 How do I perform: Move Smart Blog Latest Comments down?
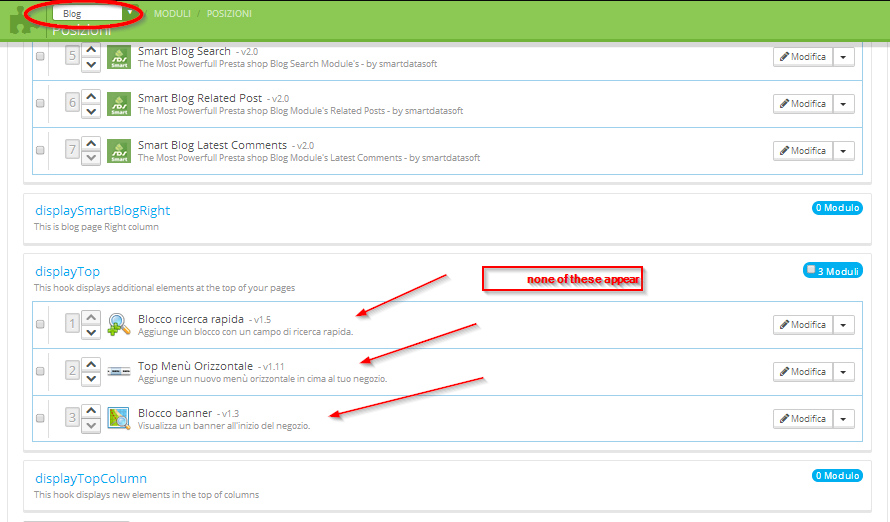pos(91,158)
